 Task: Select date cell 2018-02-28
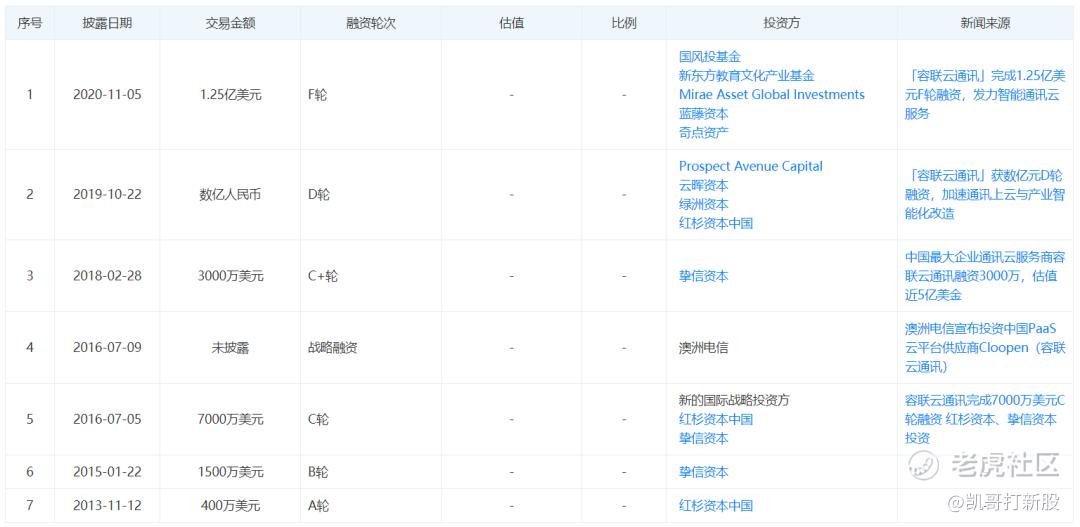(x=107, y=276)
